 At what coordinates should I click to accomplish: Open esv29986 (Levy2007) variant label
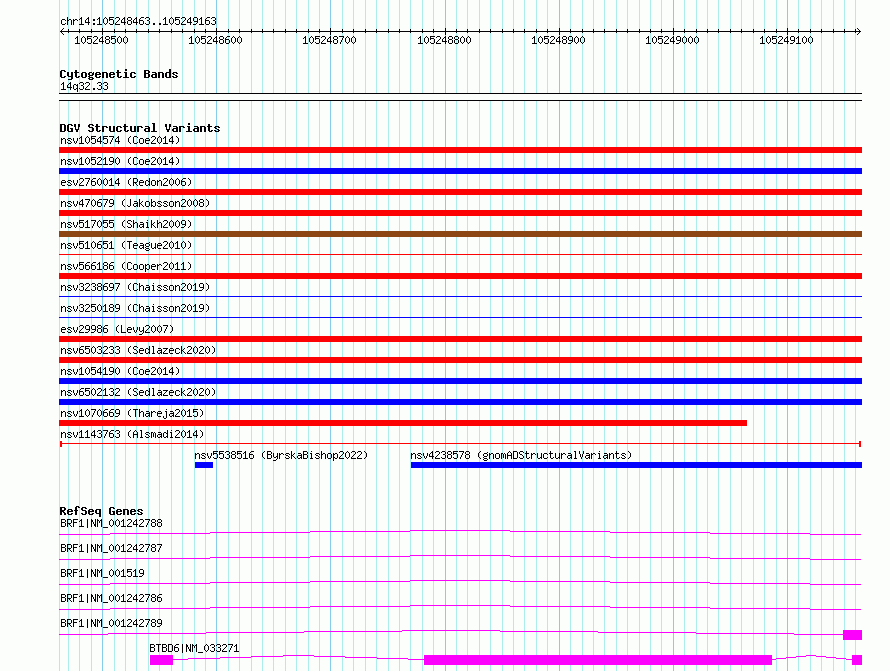[117, 329]
